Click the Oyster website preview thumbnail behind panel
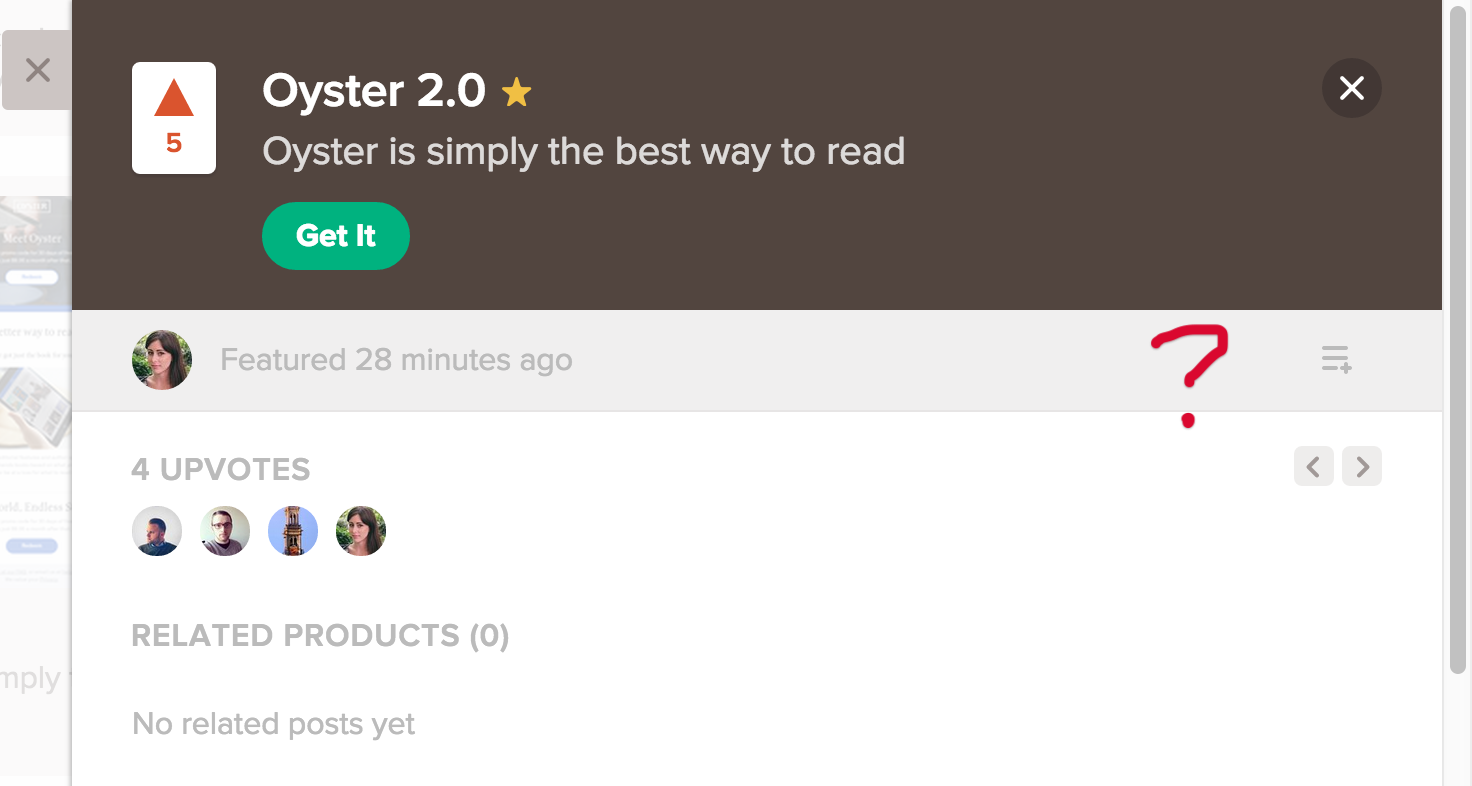Screen dimensions: 1472x786 (35, 252)
